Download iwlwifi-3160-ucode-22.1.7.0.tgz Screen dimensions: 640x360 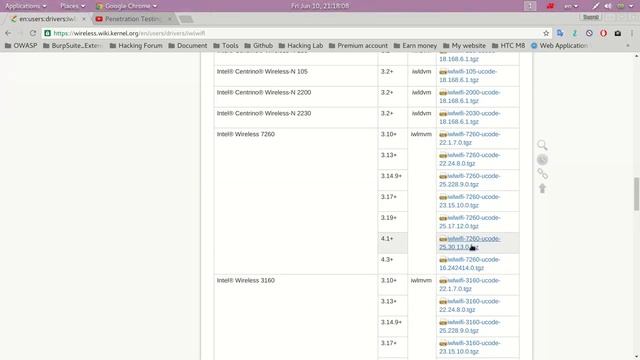pyautogui.click(x=470, y=284)
